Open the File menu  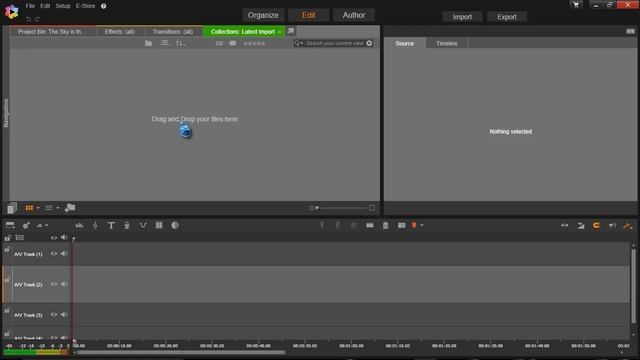30,6
